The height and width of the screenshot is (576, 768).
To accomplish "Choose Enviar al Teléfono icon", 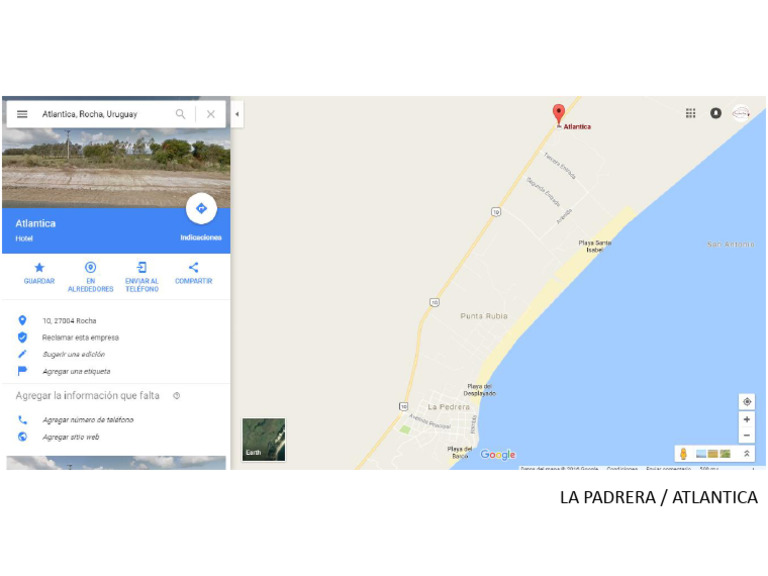I will click(x=142, y=267).
